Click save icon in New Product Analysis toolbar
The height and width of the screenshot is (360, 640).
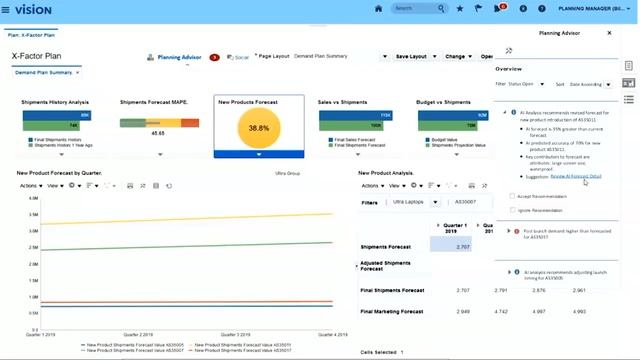tap(471, 186)
